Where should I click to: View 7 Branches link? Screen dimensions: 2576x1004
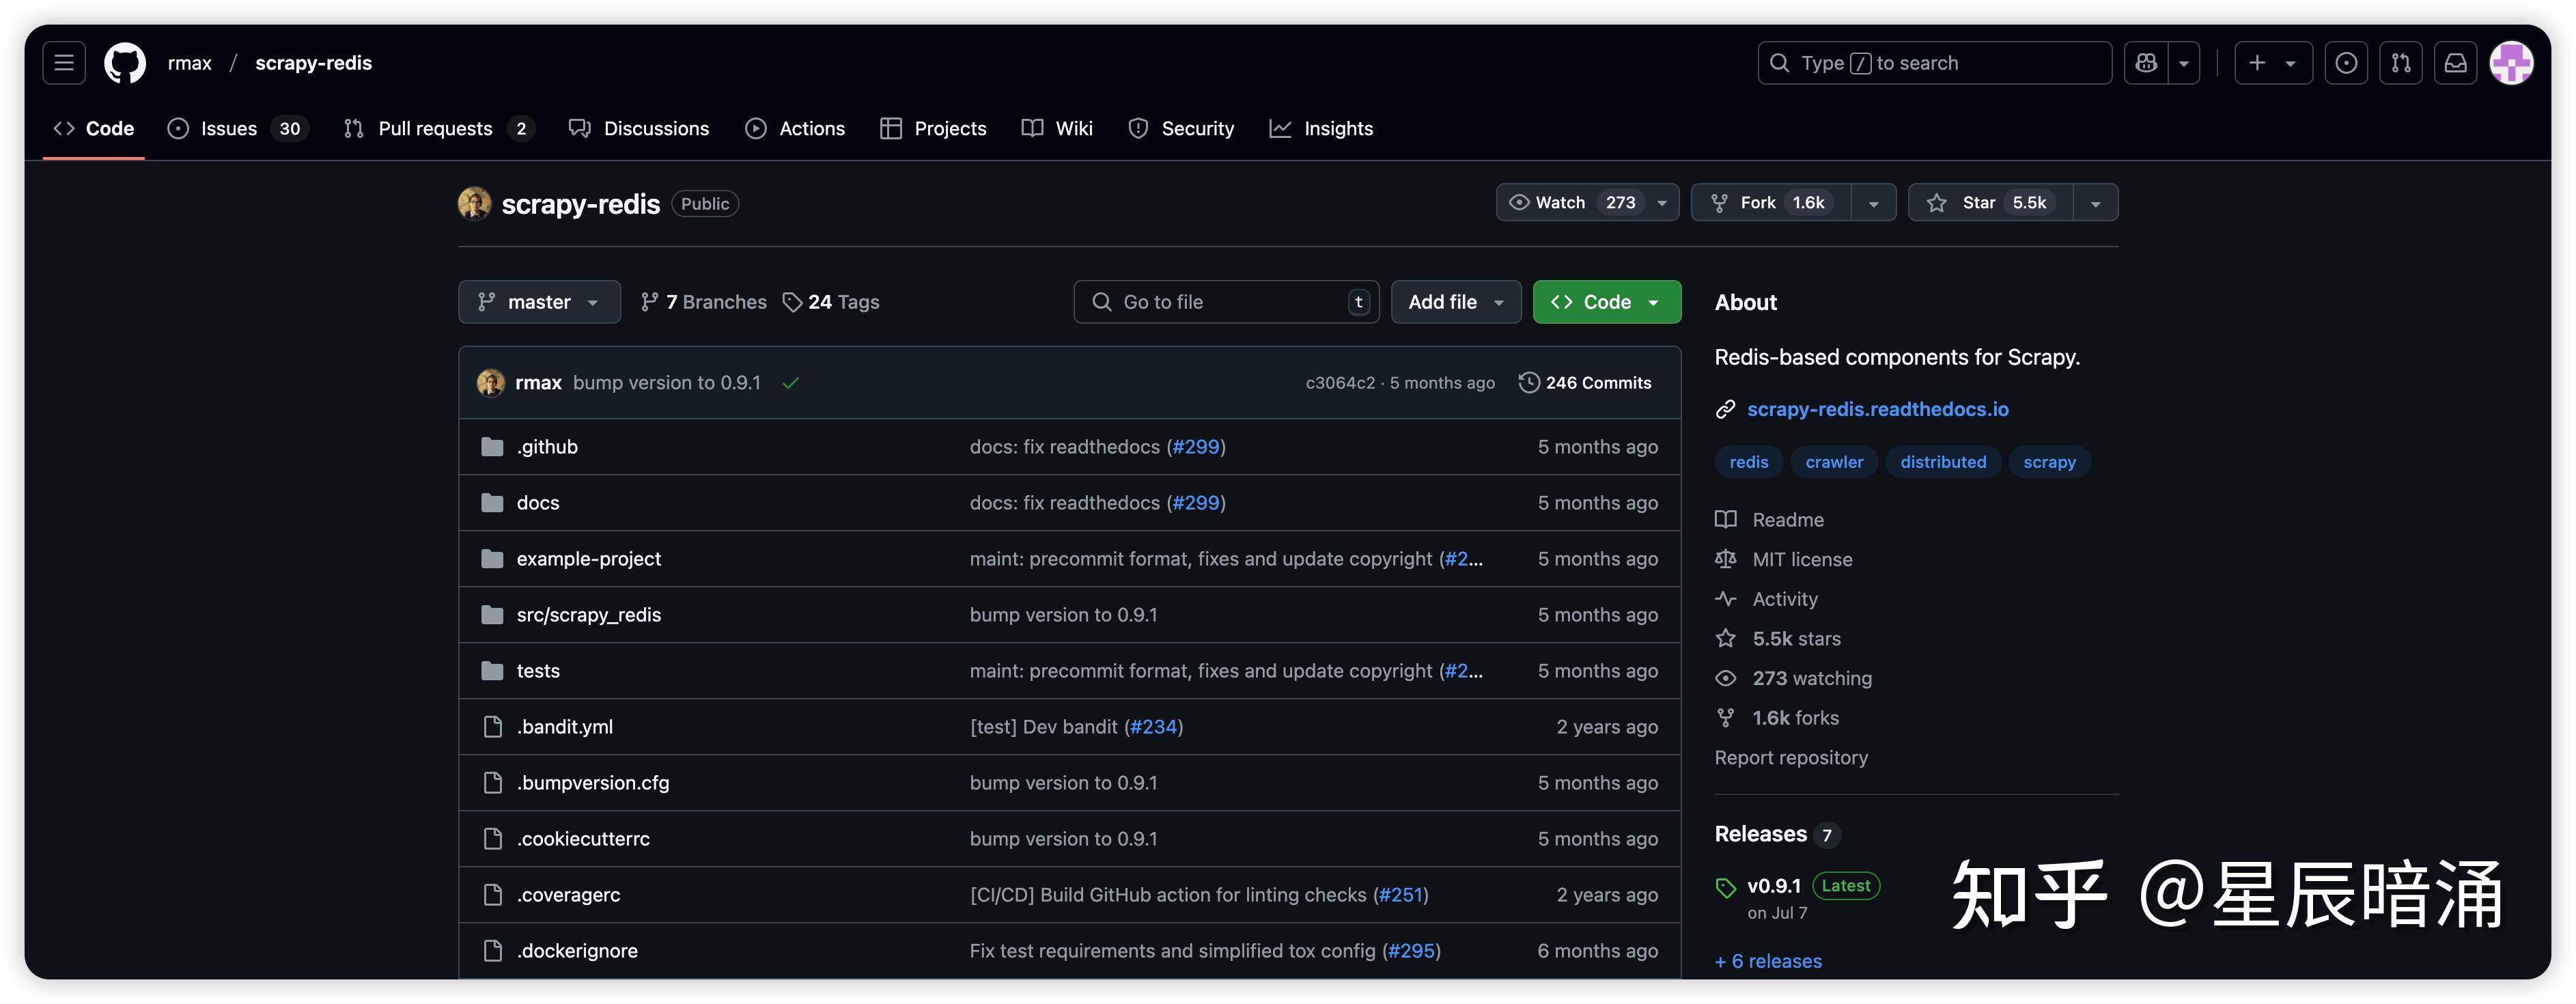click(x=704, y=302)
